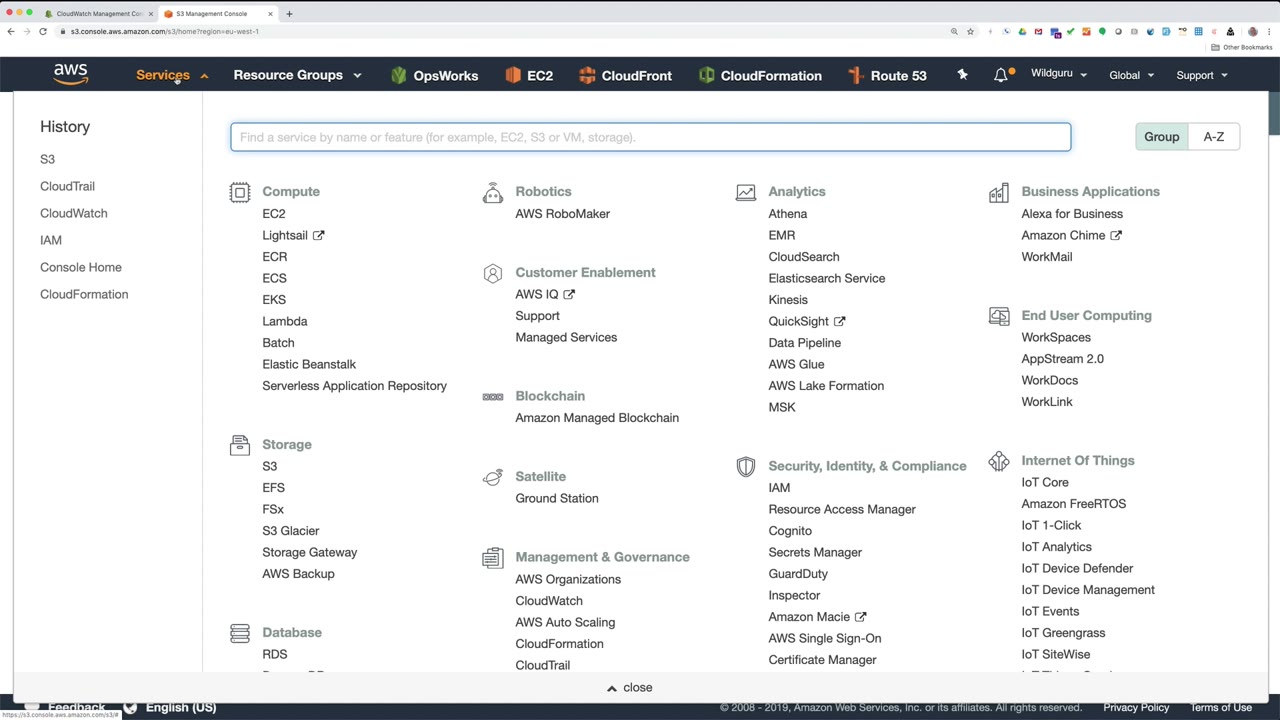Image resolution: width=1280 pixels, height=720 pixels.
Task: Open the Route 53 shortcut in the navbar
Action: [x=887, y=75]
